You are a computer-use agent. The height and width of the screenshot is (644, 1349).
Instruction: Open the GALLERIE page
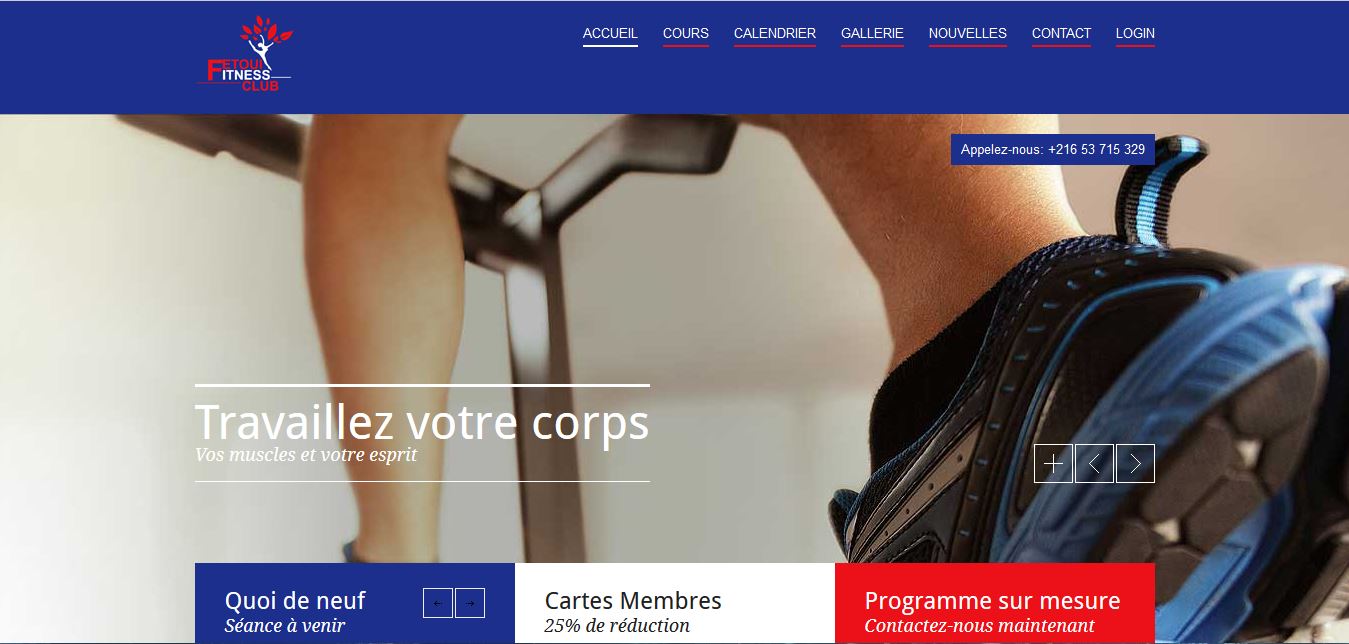872,34
